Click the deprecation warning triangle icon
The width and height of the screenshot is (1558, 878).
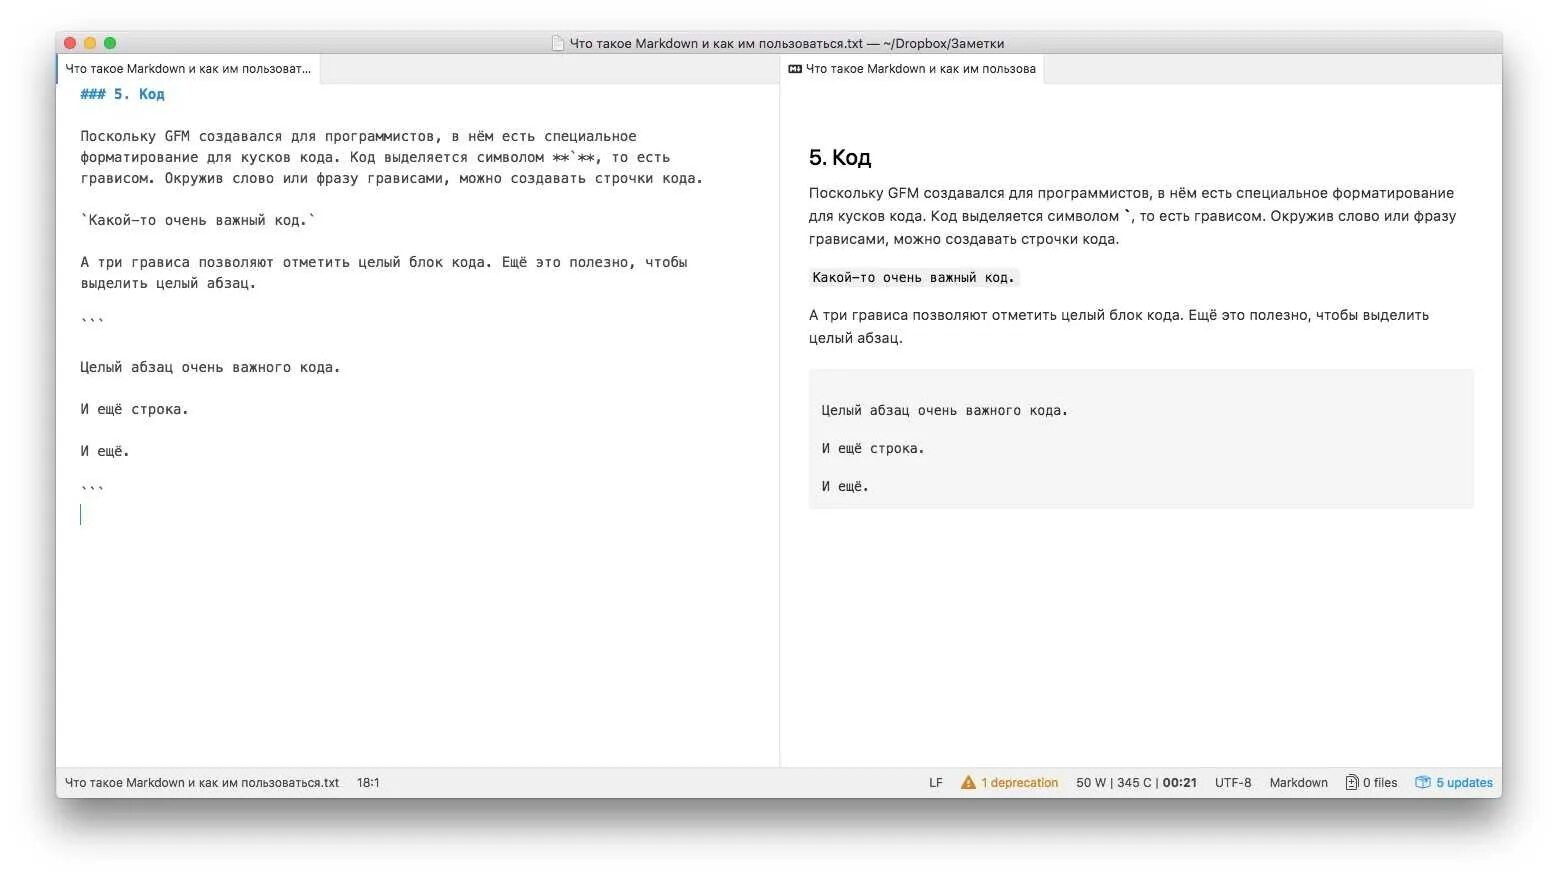point(968,782)
